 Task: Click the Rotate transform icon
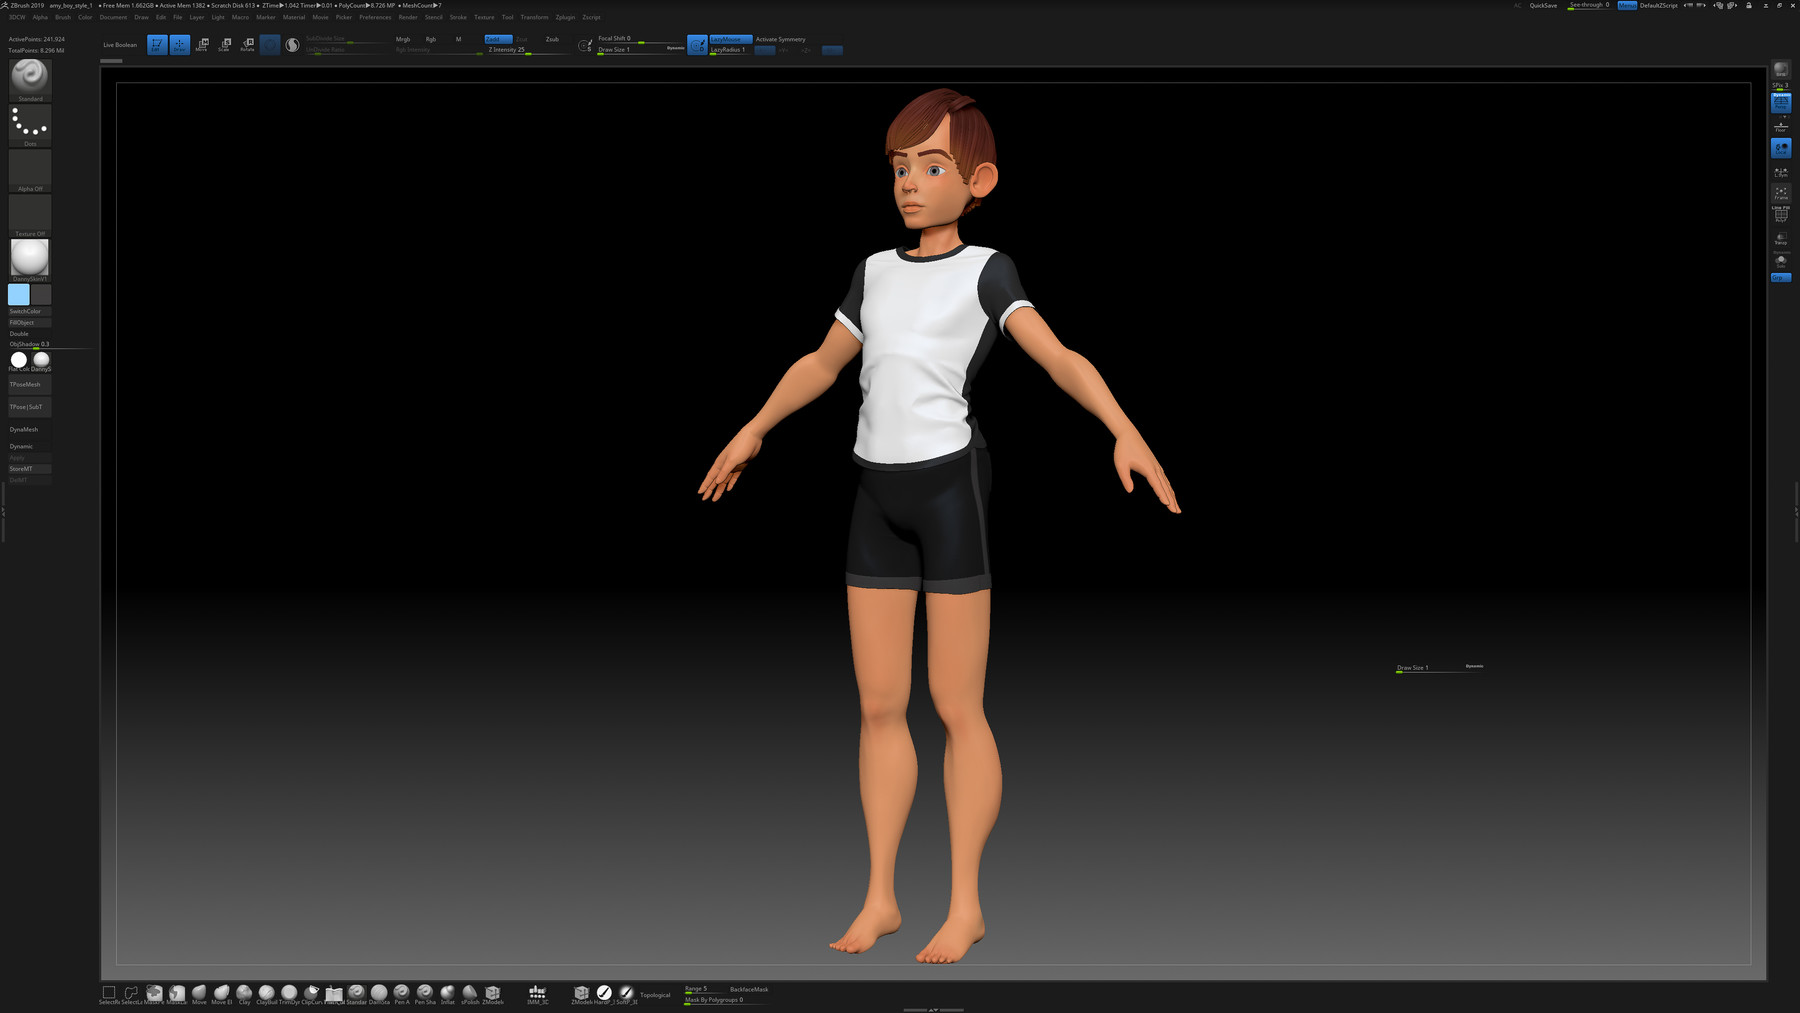[x=247, y=44]
